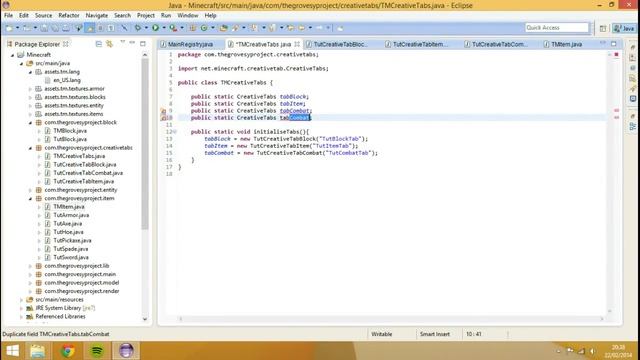Click the green Run button icon
Viewport: 640px width, 360px height.
click(x=156, y=28)
